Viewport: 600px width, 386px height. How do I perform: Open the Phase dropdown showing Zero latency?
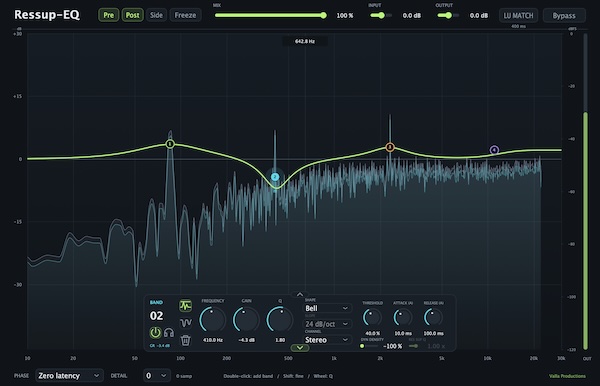tap(69, 376)
